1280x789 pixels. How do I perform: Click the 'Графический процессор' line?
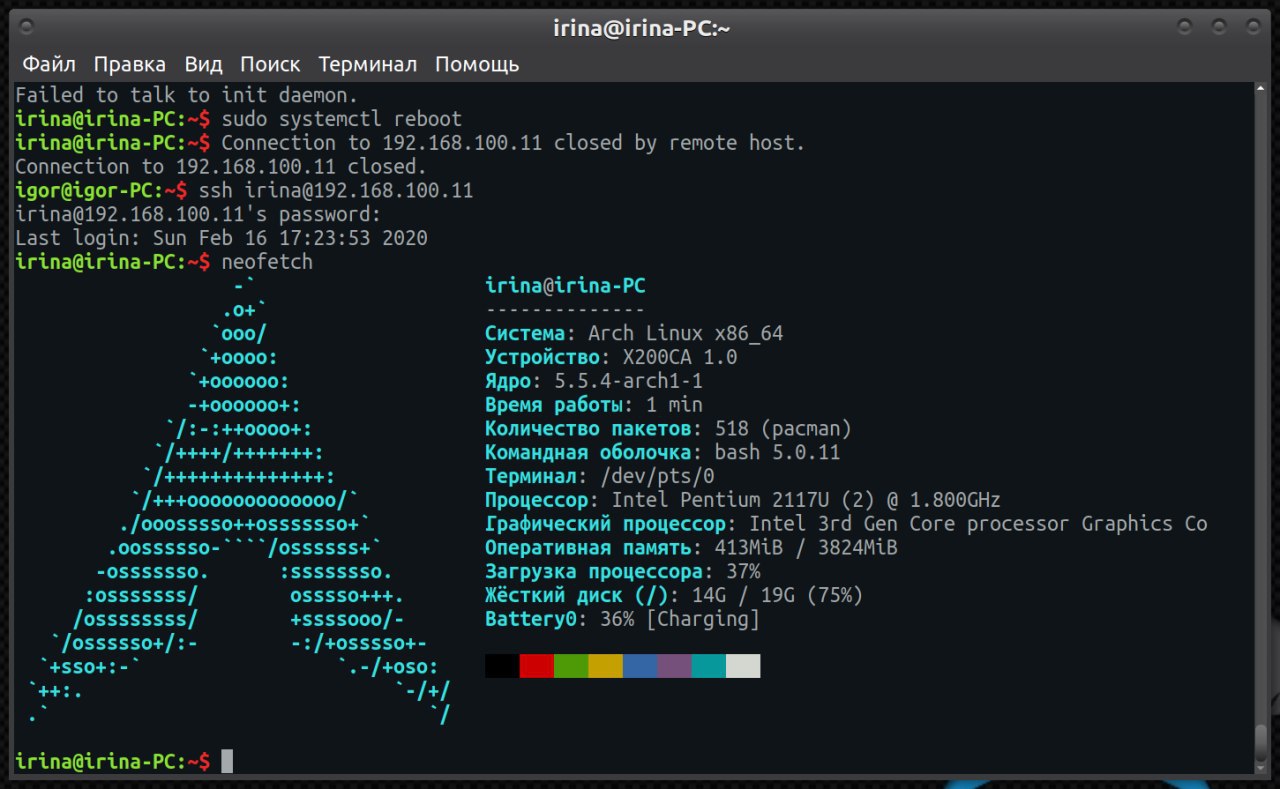[x=846, y=524]
